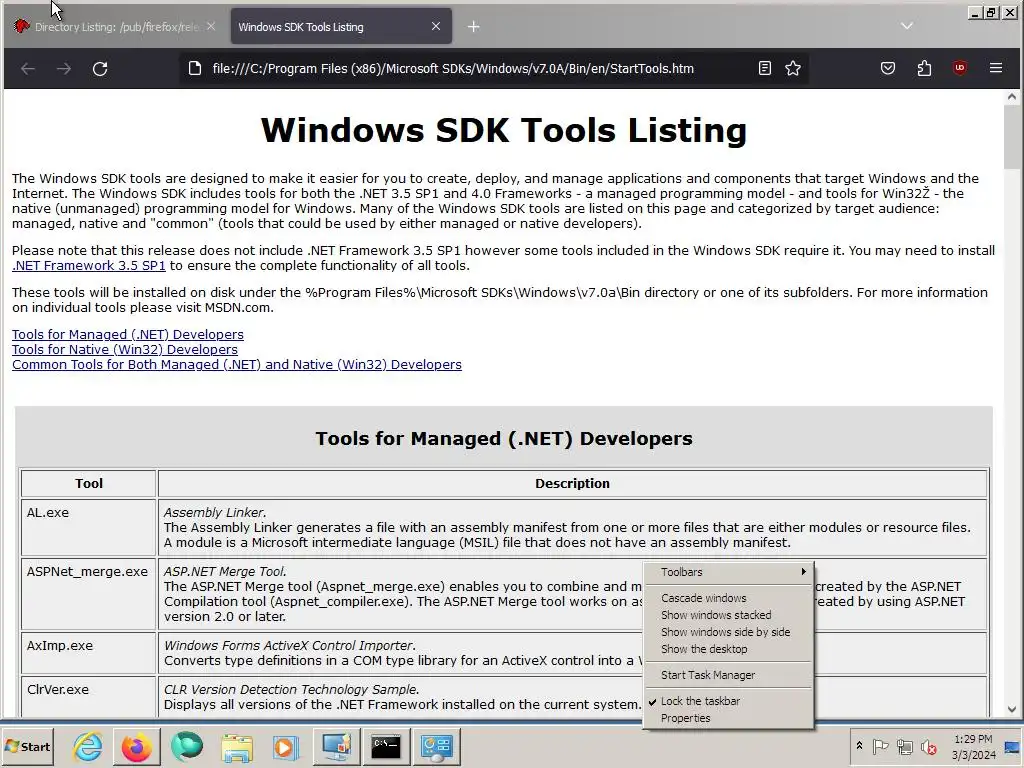Screen dimensions: 1024x768
Task: Open Tools for Managed (.NET) Developers link
Action: pos(128,334)
